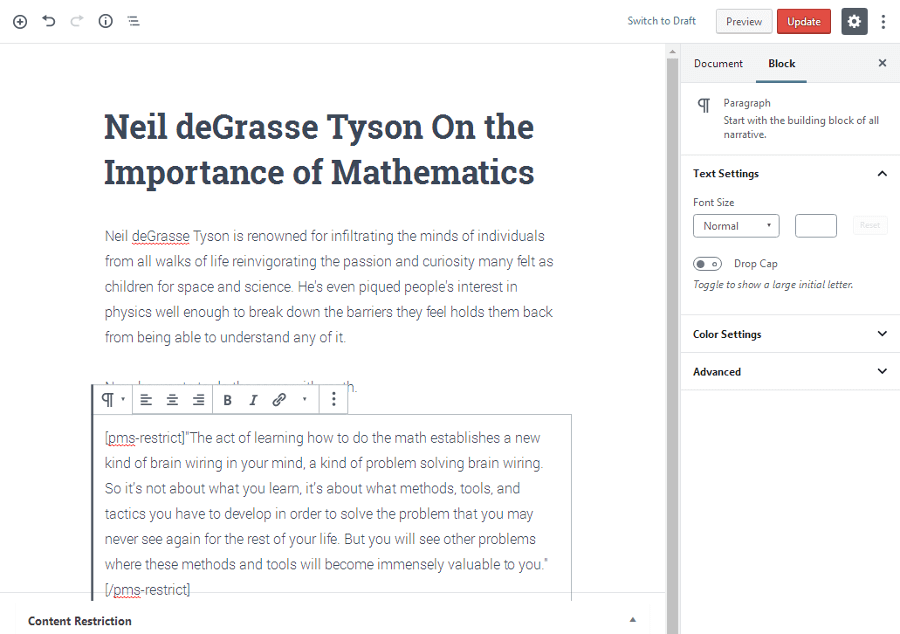Viewport: 900px width, 634px height.
Task: Open content structure info icon
Action: pyautogui.click(x=106, y=21)
